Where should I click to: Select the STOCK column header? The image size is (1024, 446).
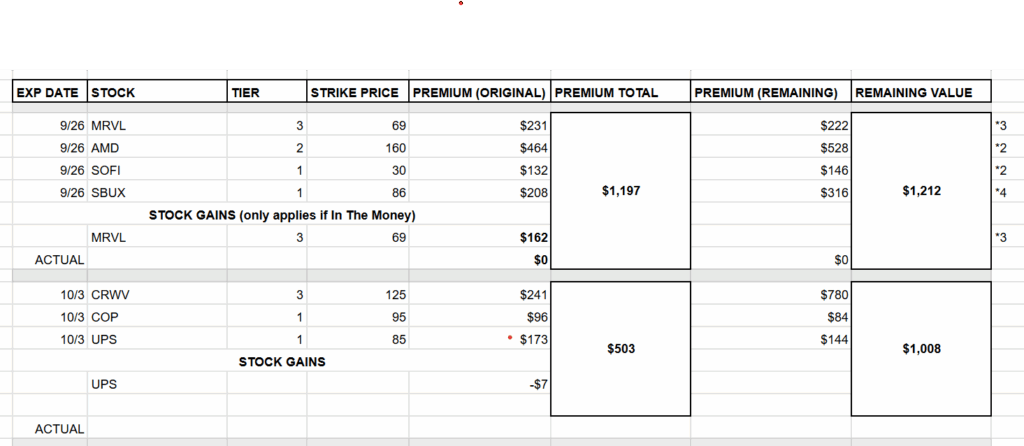(x=157, y=92)
